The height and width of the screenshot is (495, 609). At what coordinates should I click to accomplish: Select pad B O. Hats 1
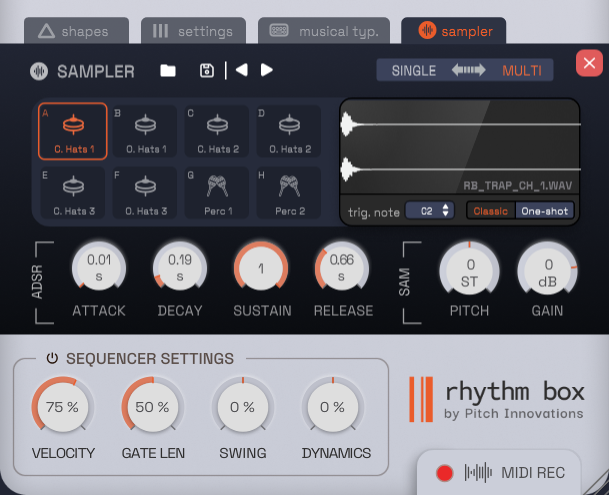[145, 131]
